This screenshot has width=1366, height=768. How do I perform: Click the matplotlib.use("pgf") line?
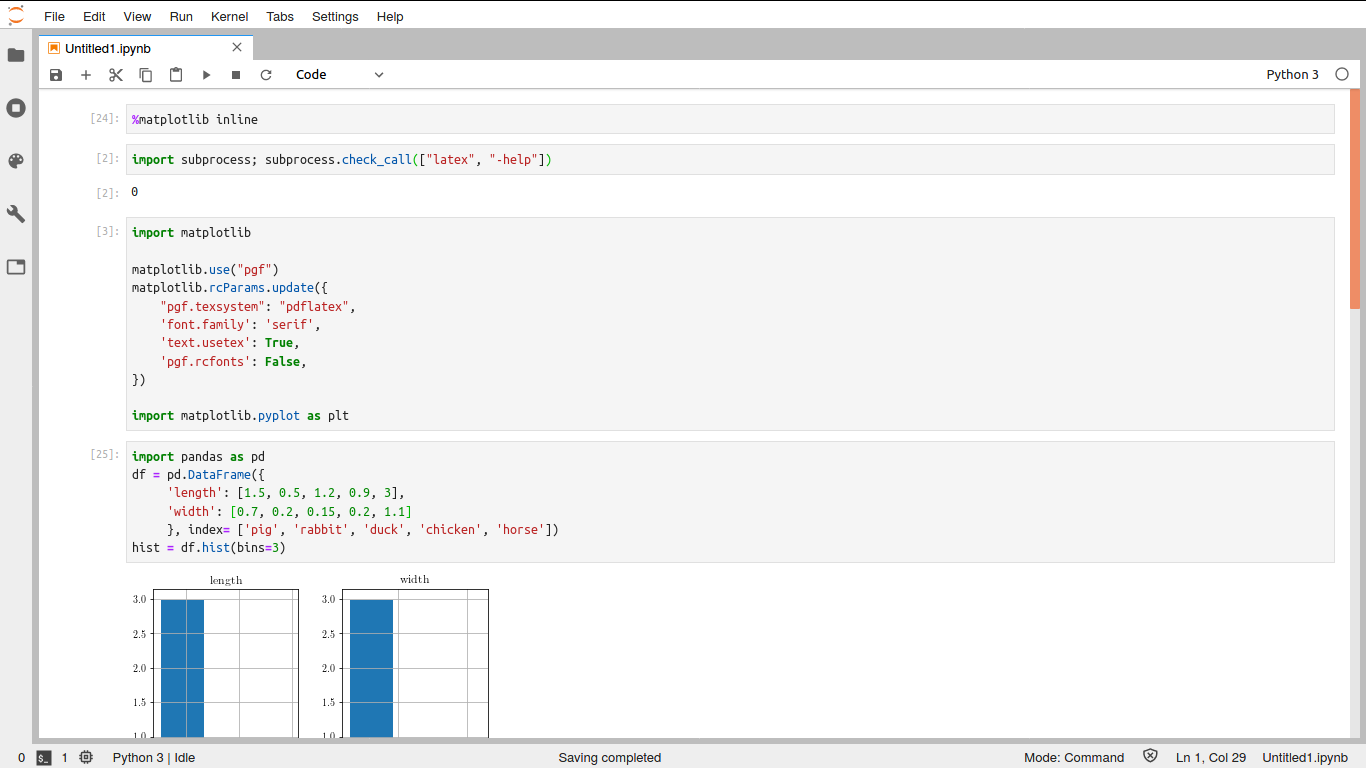pyautogui.click(x=205, y=269)
